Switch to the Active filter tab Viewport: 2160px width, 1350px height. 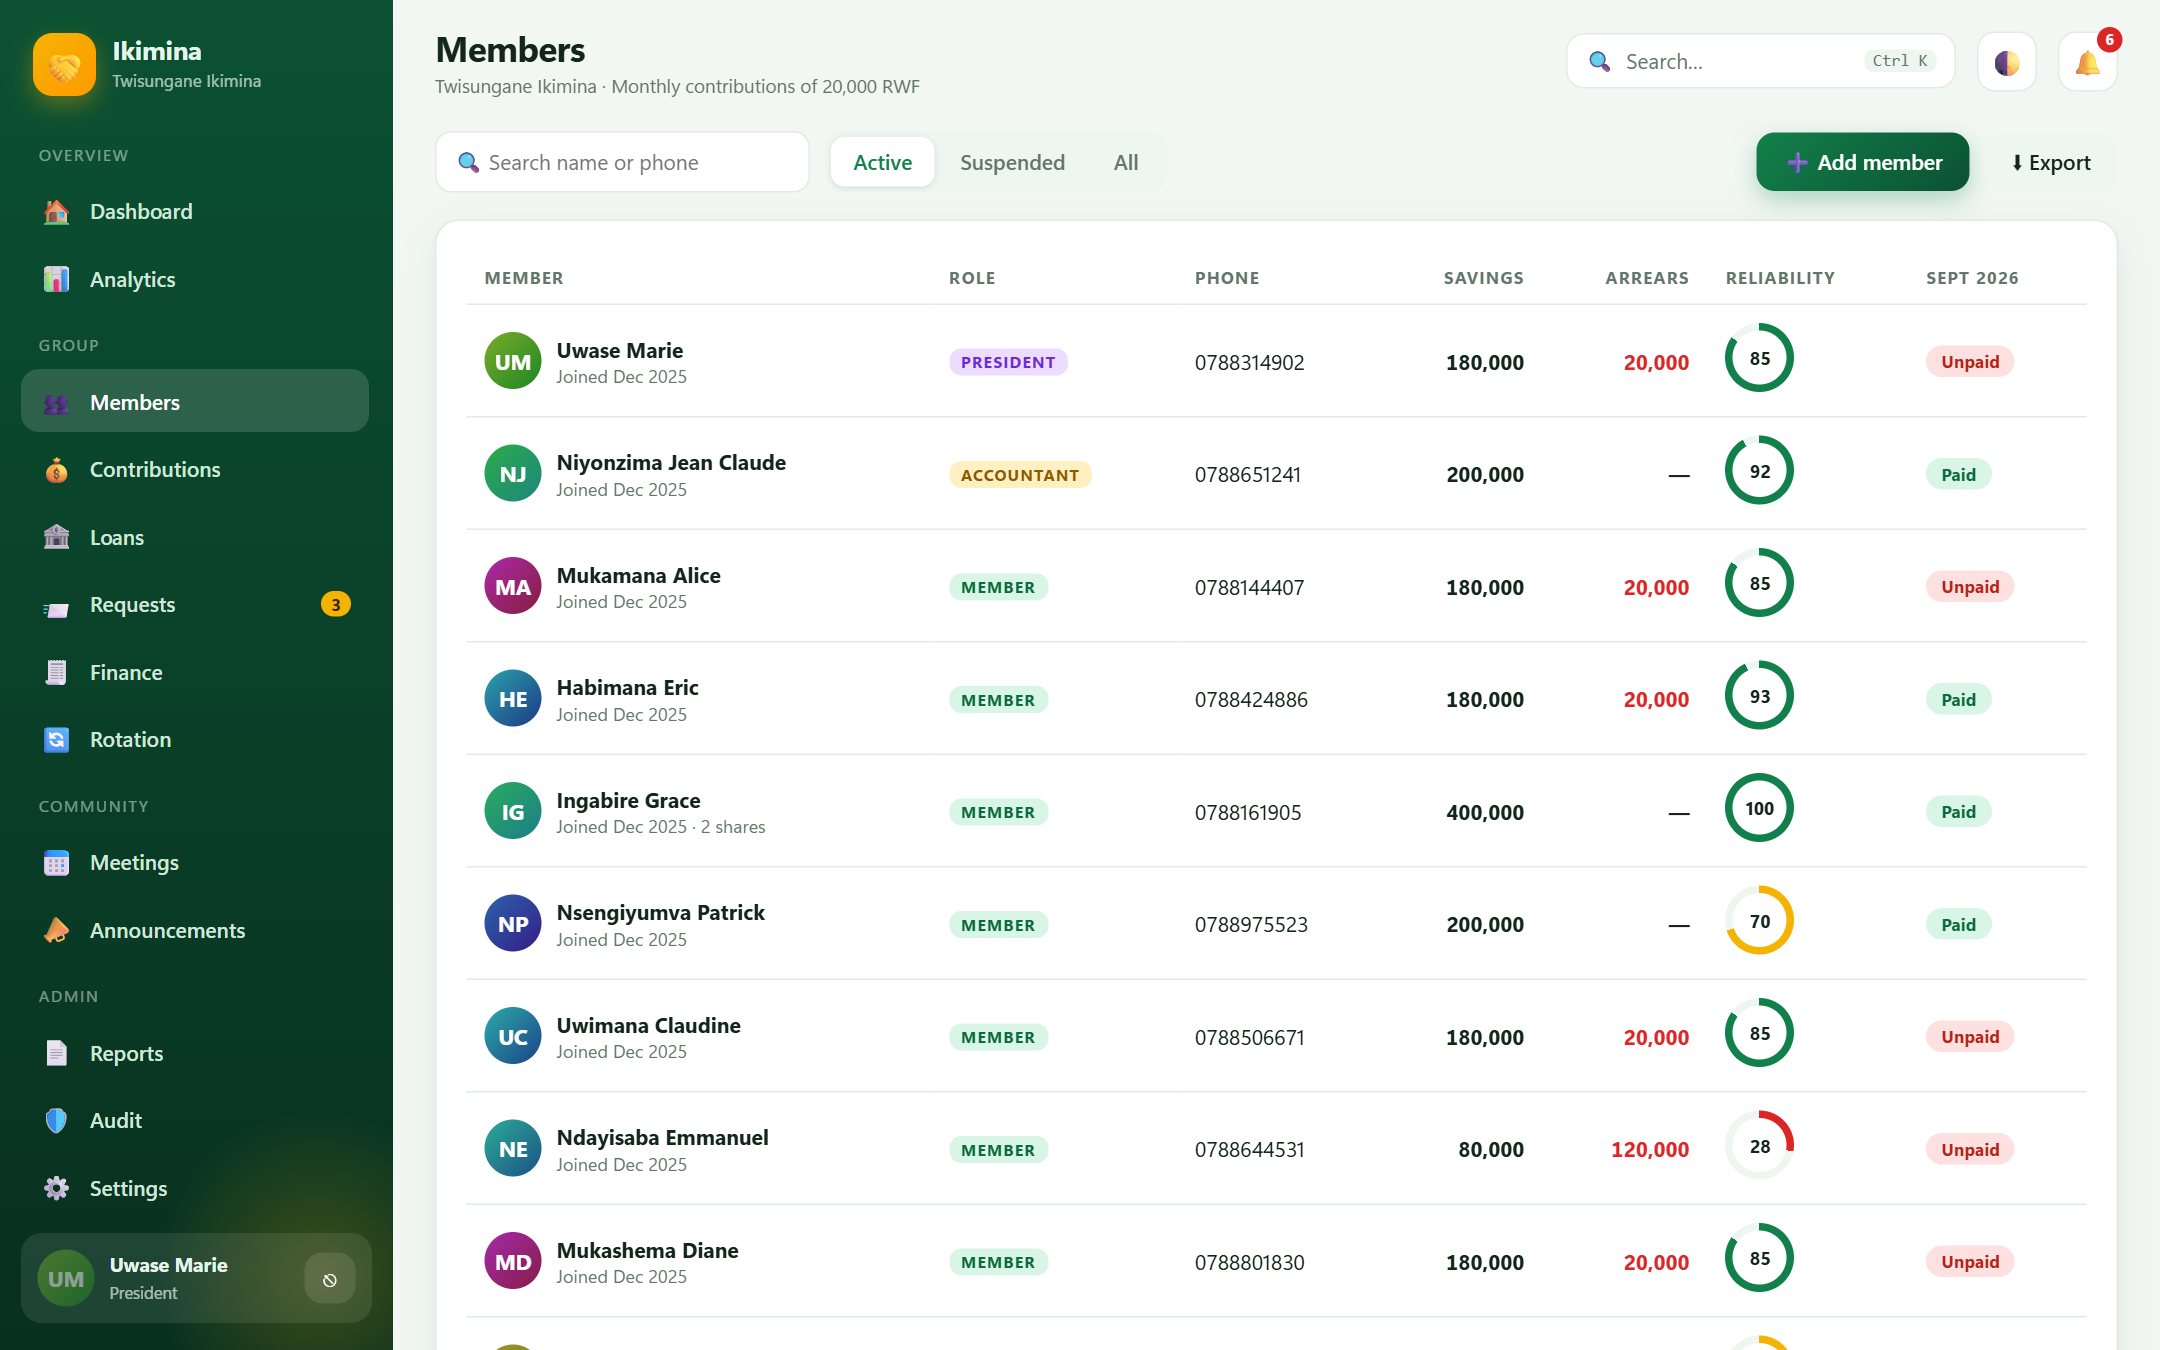pos(882,162)
